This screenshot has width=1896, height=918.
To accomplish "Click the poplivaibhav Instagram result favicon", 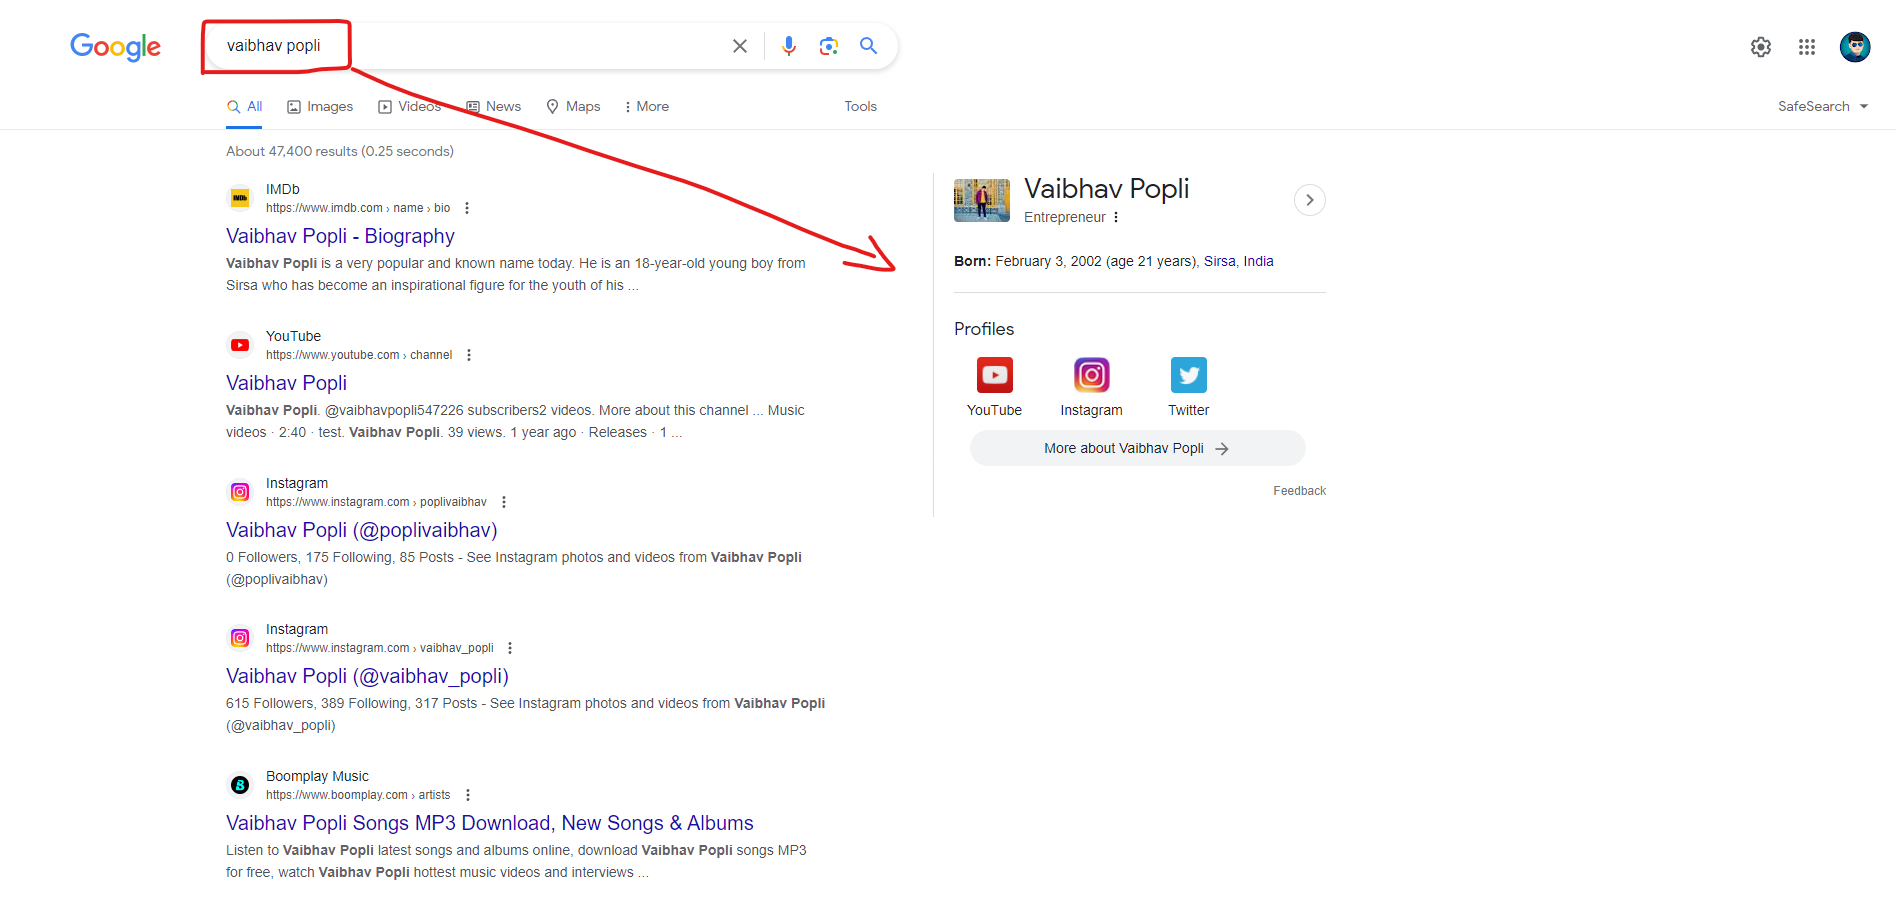I will (240, 492).
